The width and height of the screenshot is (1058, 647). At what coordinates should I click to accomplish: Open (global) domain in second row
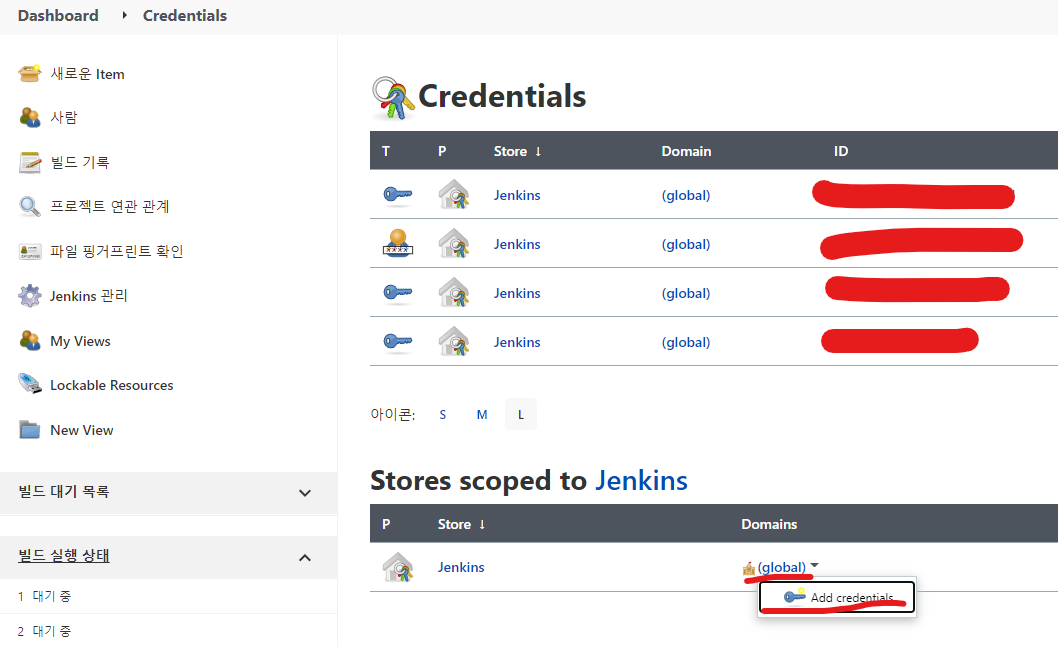686,244
